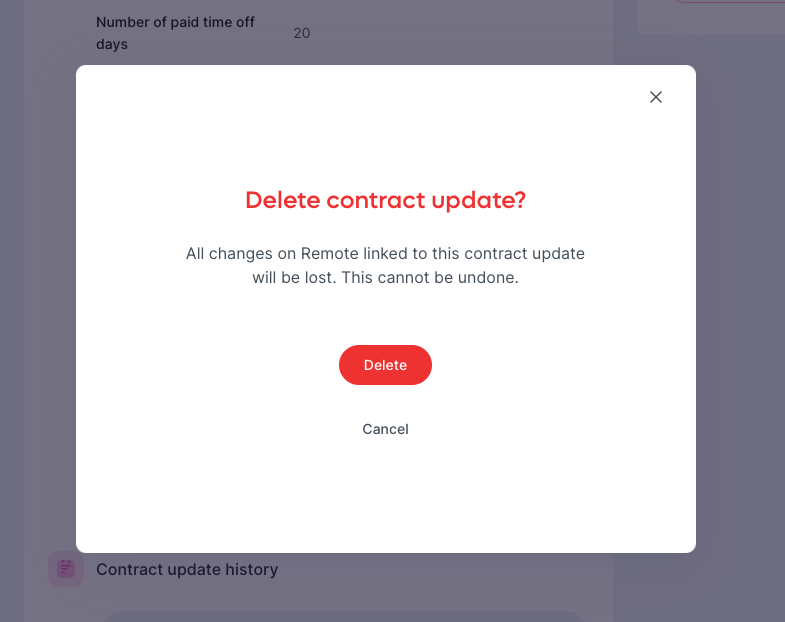The image size is (785, 622).
Task: Click the "will be lost" line of the message
Action: click(385, 277)
